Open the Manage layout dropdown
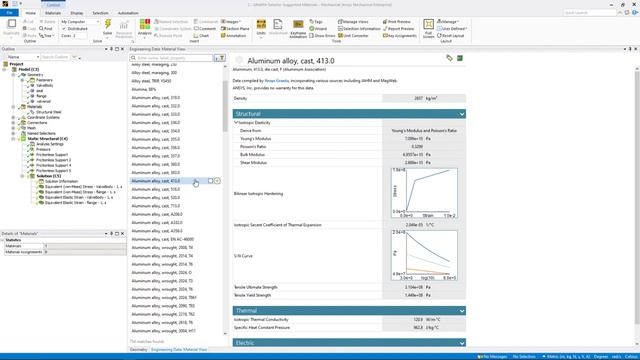 [448, 22]
